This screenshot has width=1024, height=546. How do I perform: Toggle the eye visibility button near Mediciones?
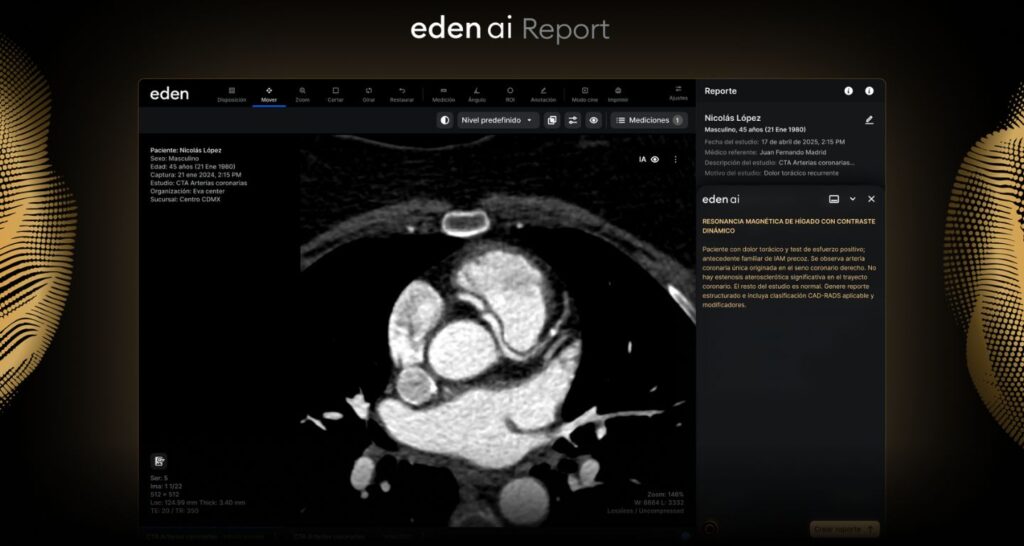click(x=594, y=120)
